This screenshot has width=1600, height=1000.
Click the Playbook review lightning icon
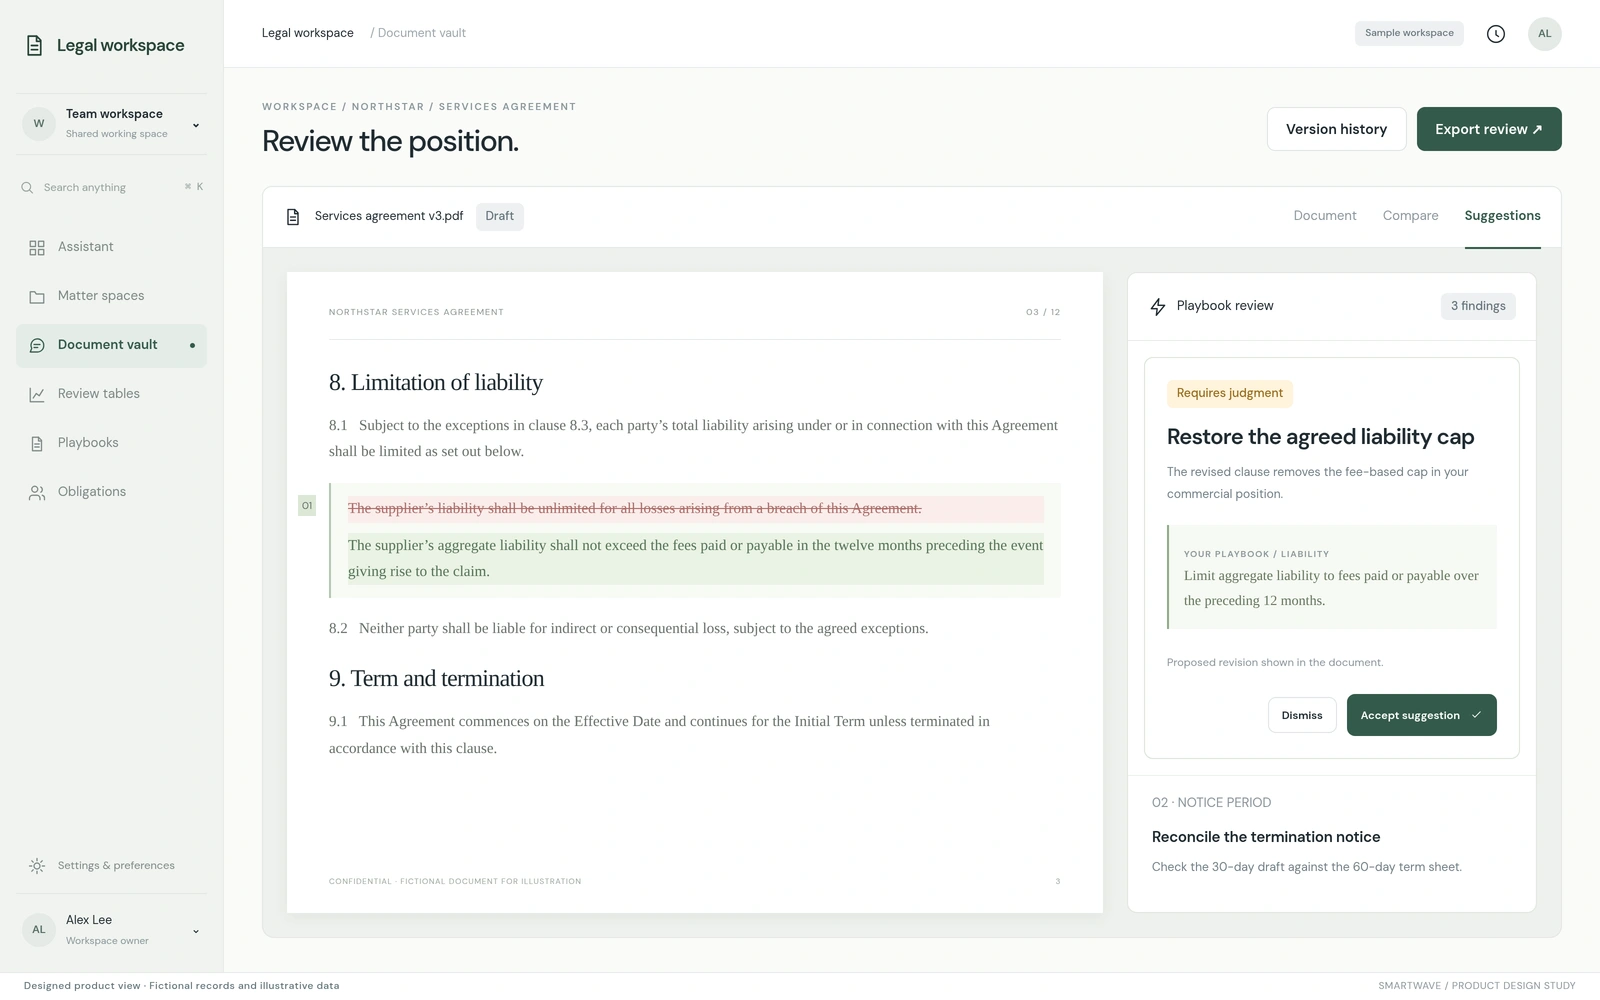click(1158, 306)
